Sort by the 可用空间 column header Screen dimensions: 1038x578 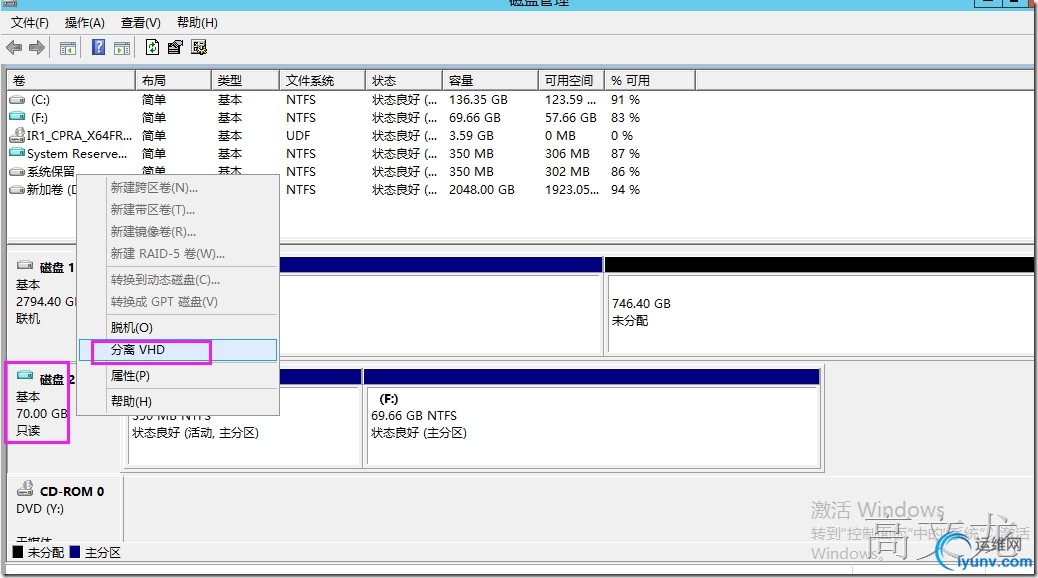571,80
